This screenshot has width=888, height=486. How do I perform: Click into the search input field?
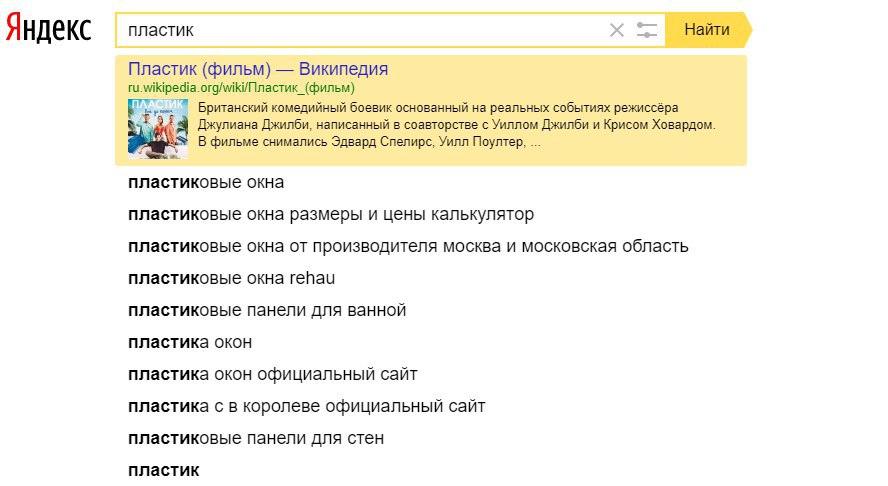(400, 30)
